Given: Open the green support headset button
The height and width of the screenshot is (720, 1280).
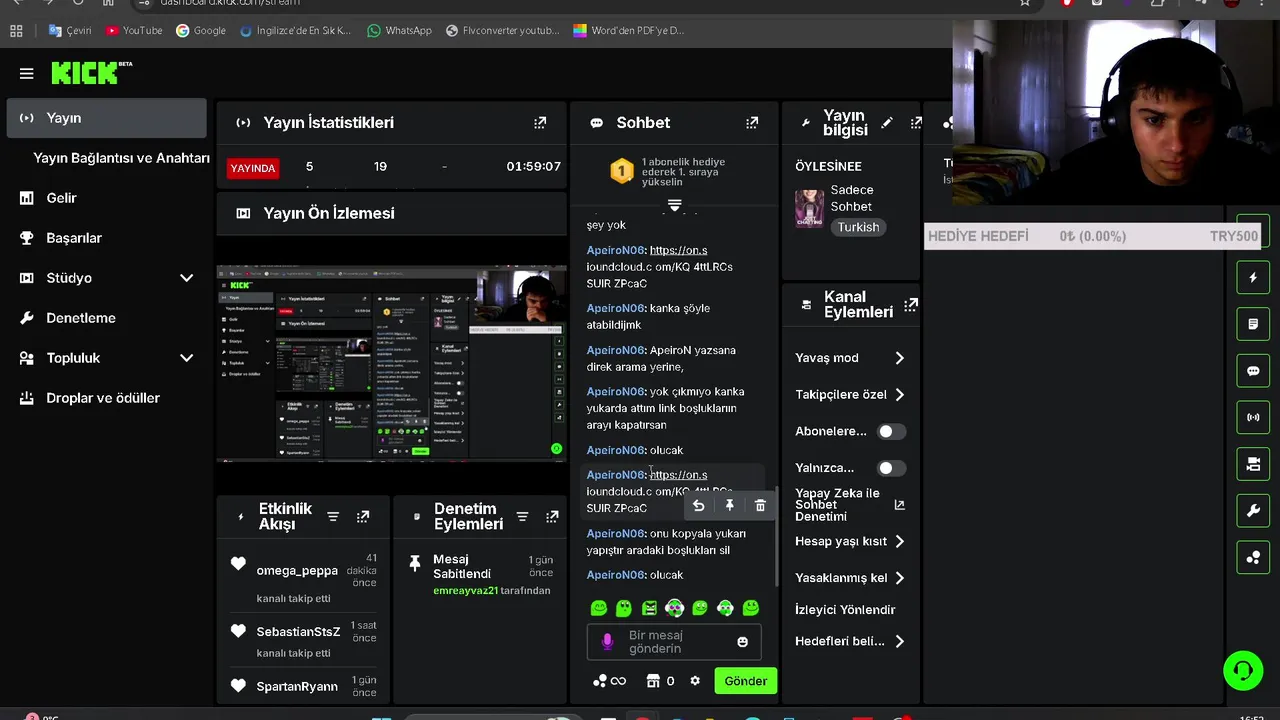Looking at the screenshot, I should (1243, 670).
